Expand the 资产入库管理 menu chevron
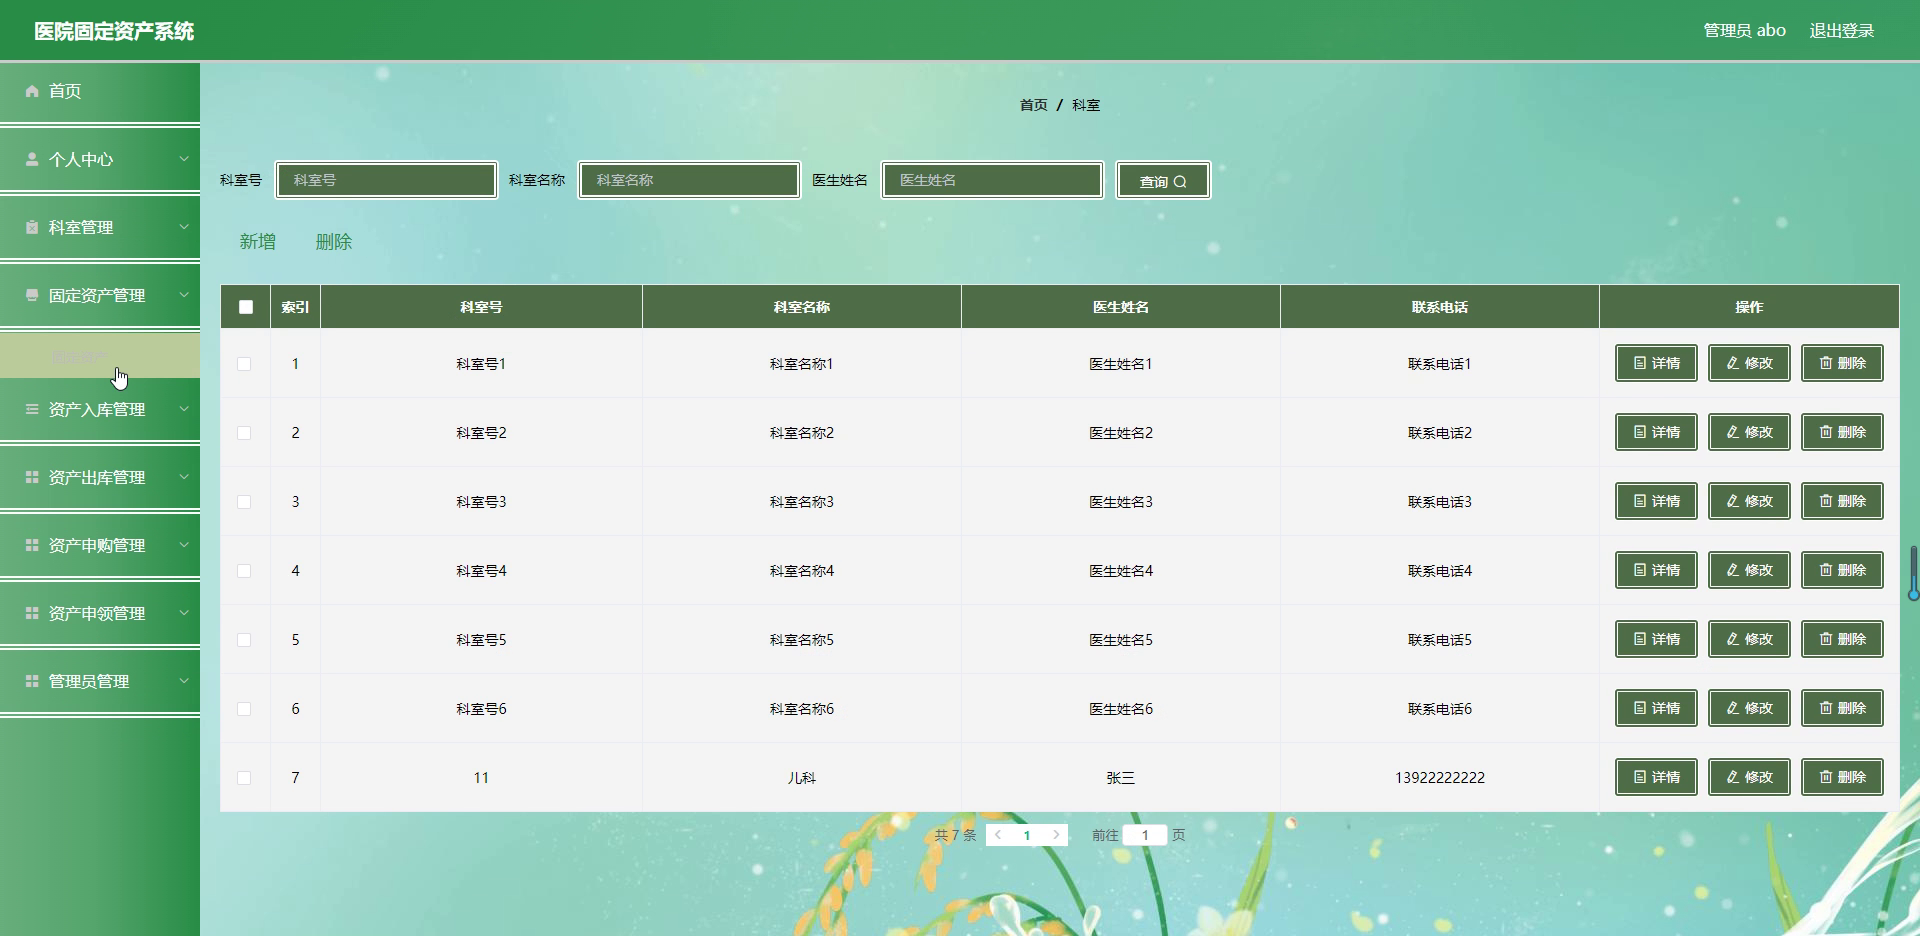 [x=184, y=408]
